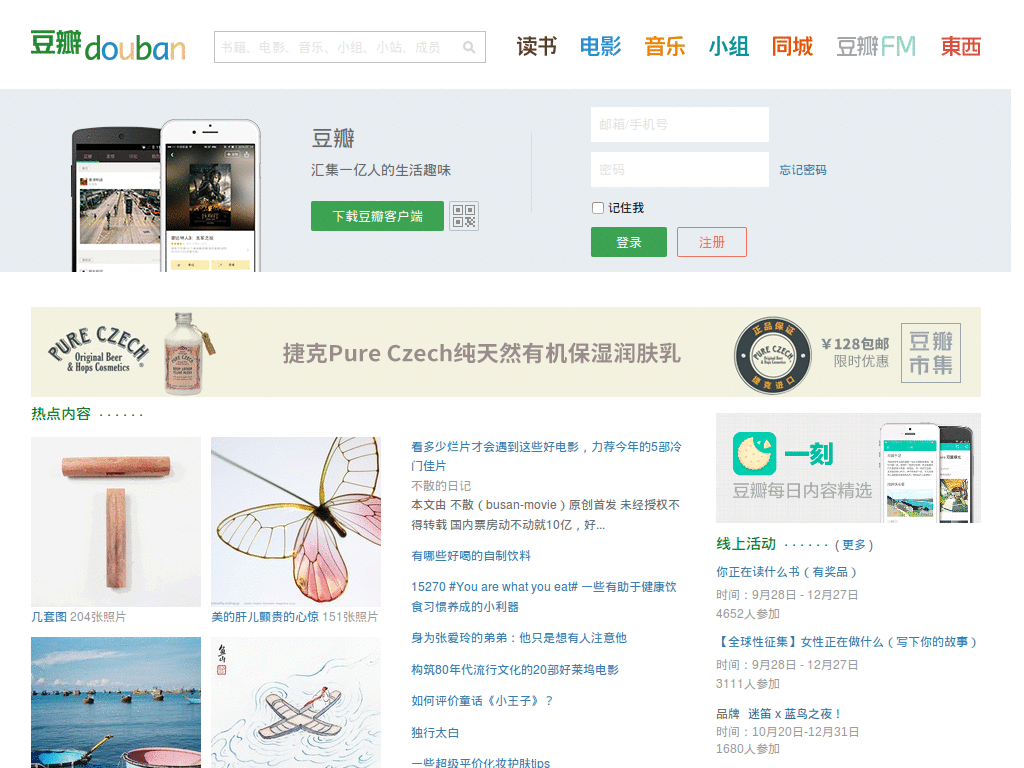Click 更多 next to 线上活动
Image resolution: width=1024 pixels, height=768 pixels.
click(x=854, y=545)
